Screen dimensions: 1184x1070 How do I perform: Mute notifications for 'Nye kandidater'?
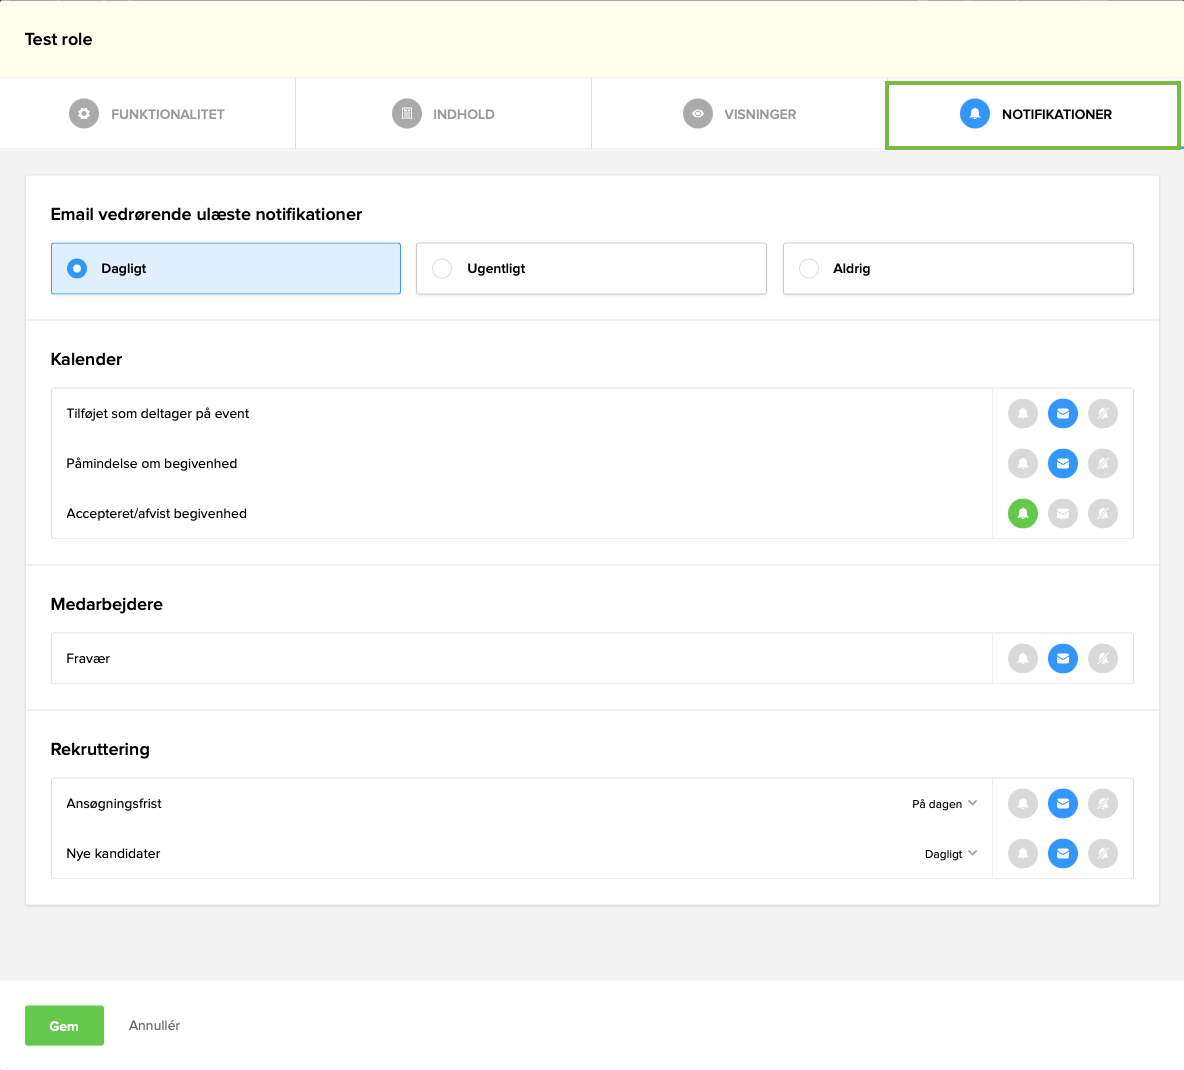point(1102,854)
